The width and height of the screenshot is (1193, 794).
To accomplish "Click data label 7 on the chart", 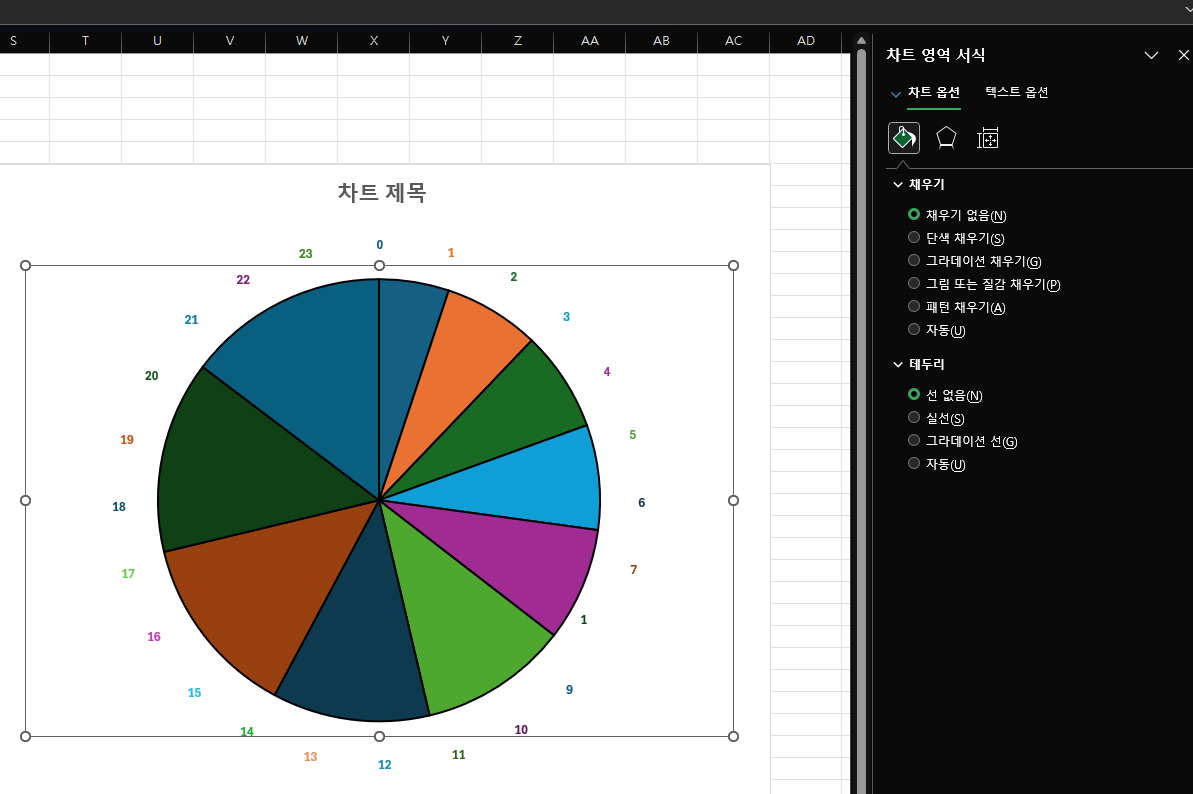I will (x=634, y=569).
